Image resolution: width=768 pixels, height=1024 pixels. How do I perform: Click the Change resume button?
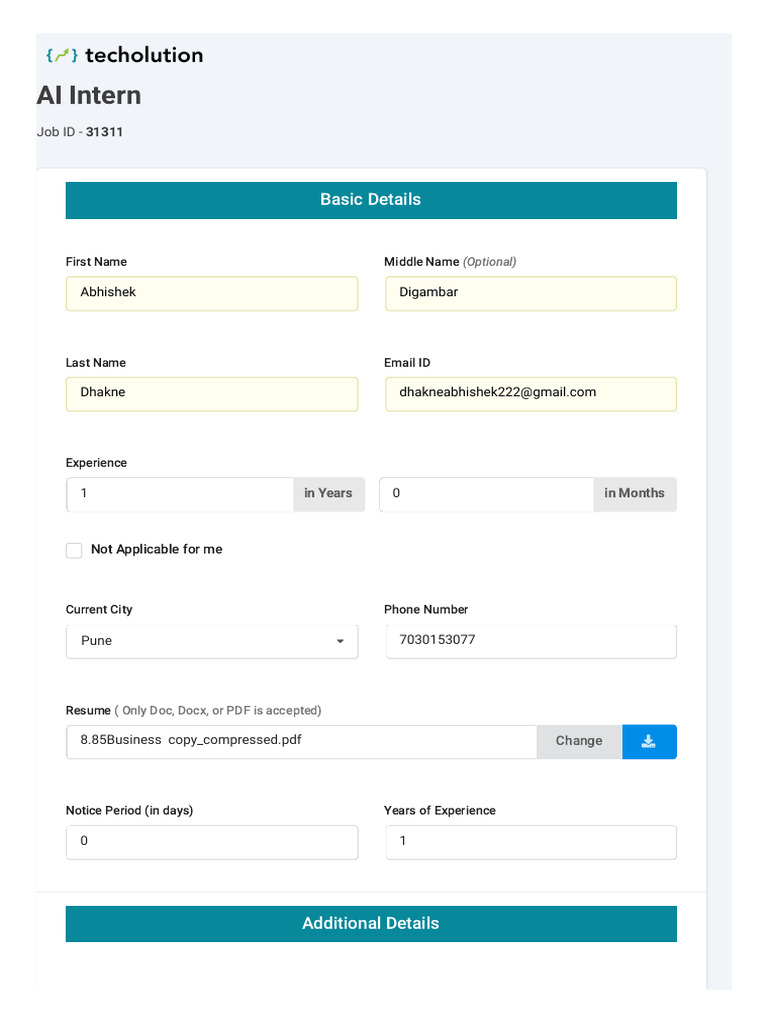tap(579, 742)
